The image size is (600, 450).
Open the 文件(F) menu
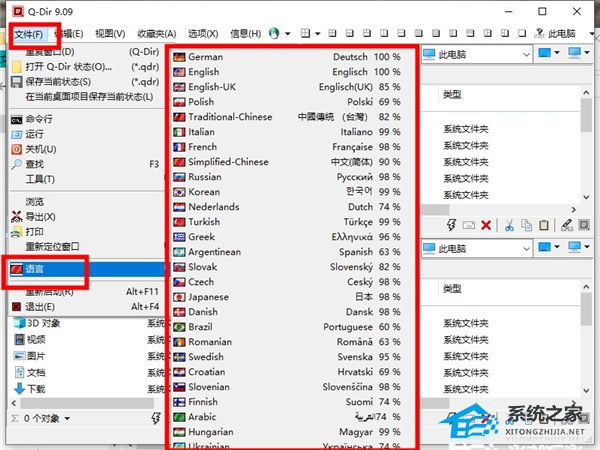coord(29,34)
